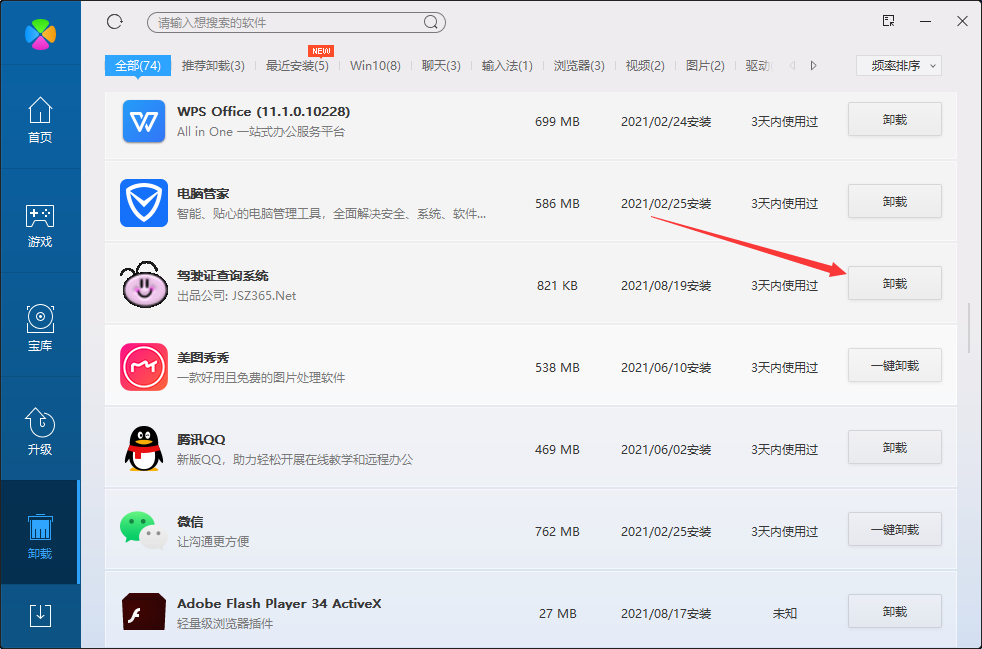Open the feedback menu icon in title bar
This screenshot has height=649, width=982.
pos(888,21)
